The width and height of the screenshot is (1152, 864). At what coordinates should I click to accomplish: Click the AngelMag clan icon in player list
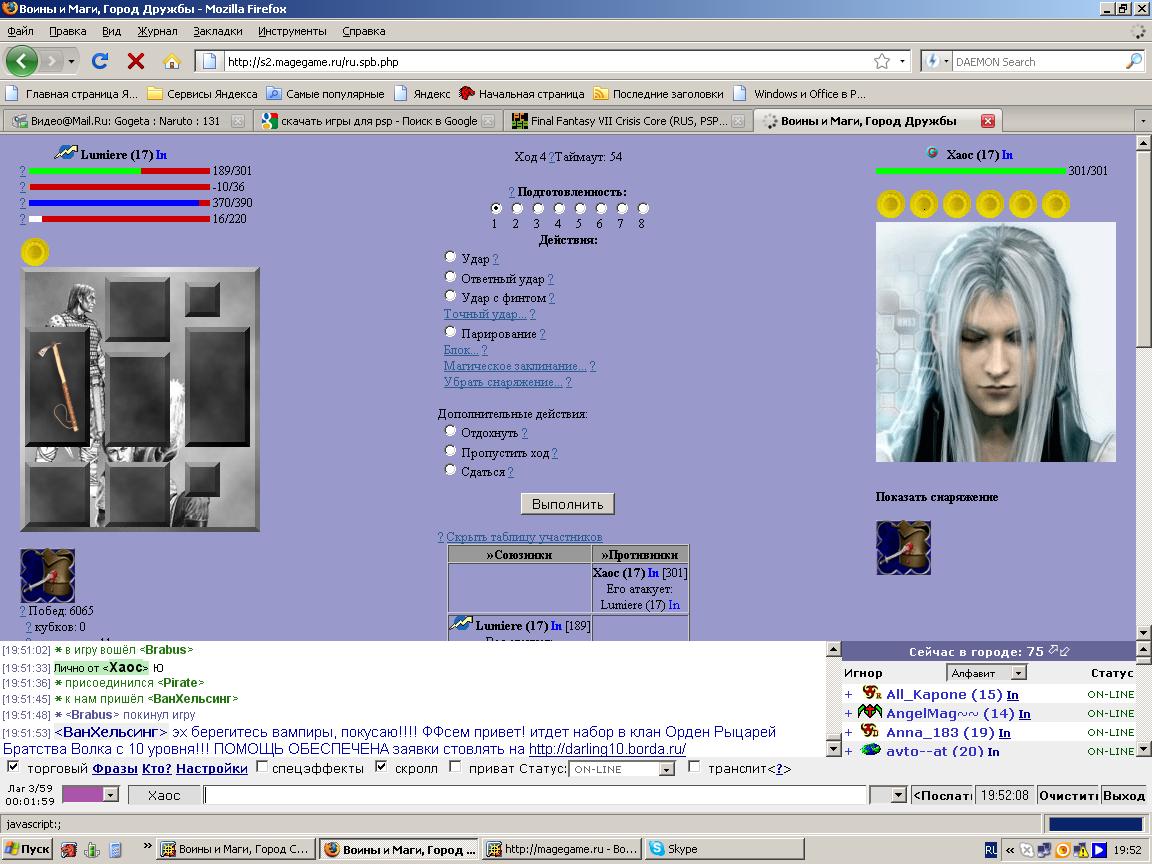(870, 712)
